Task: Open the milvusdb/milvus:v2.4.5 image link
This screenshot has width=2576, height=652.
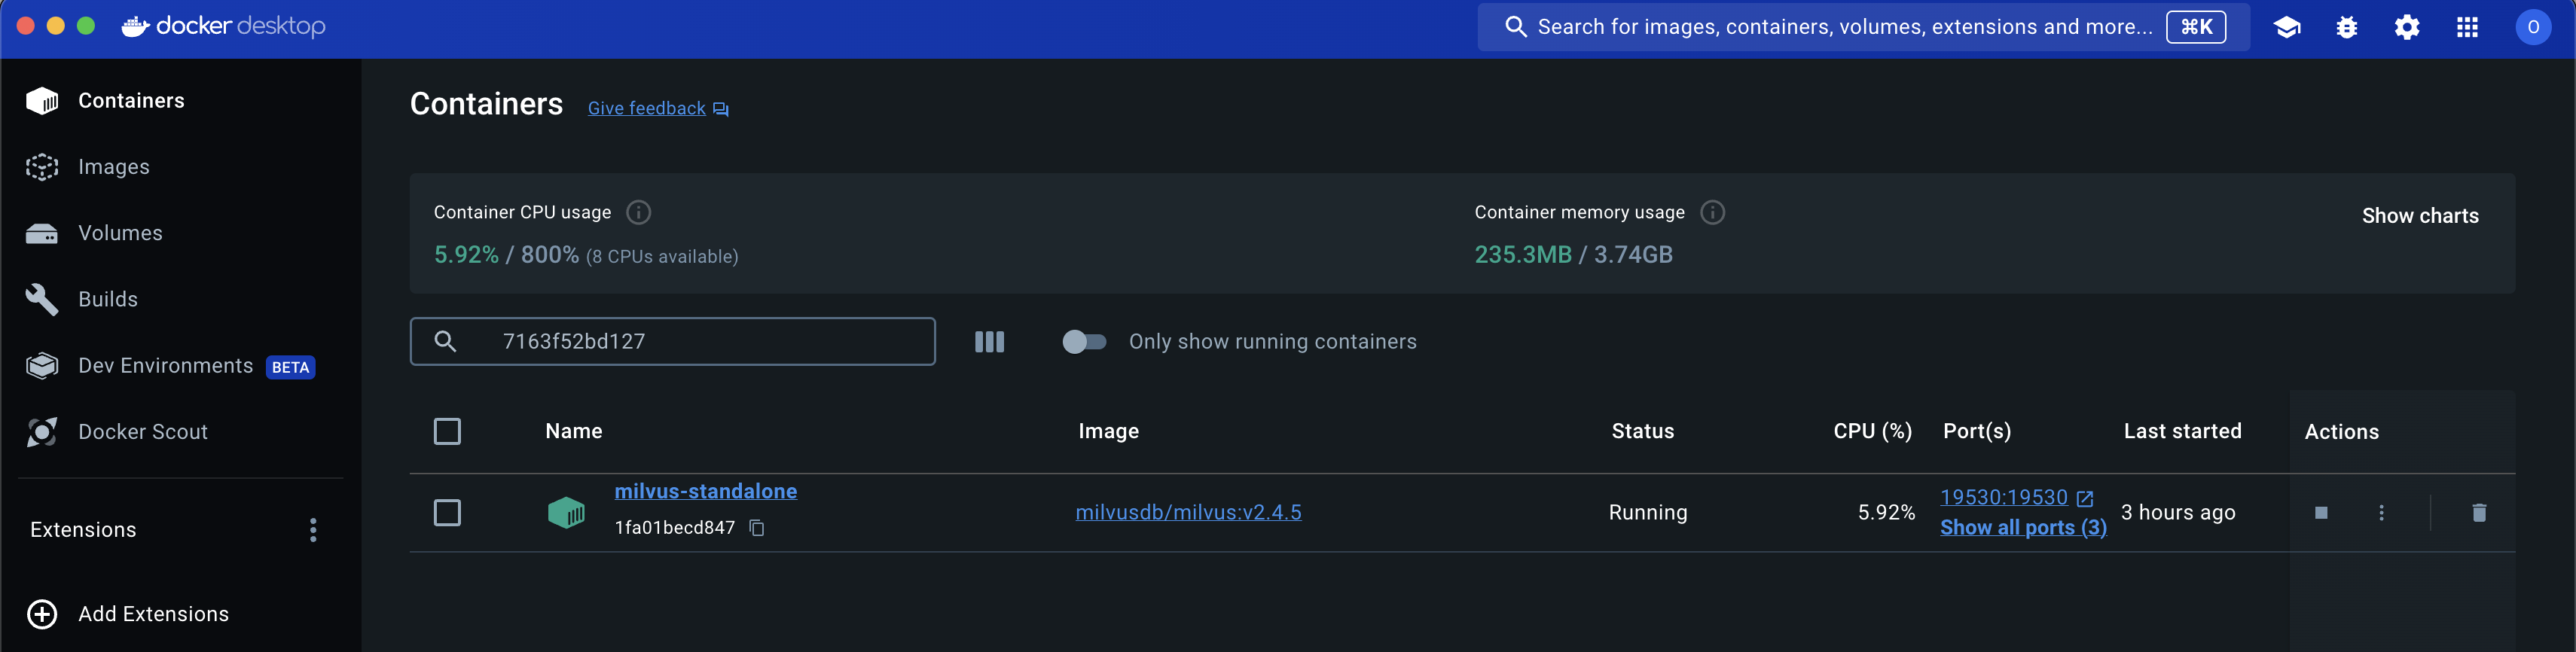Action: pyautogui.click(x=1188, y=512)
